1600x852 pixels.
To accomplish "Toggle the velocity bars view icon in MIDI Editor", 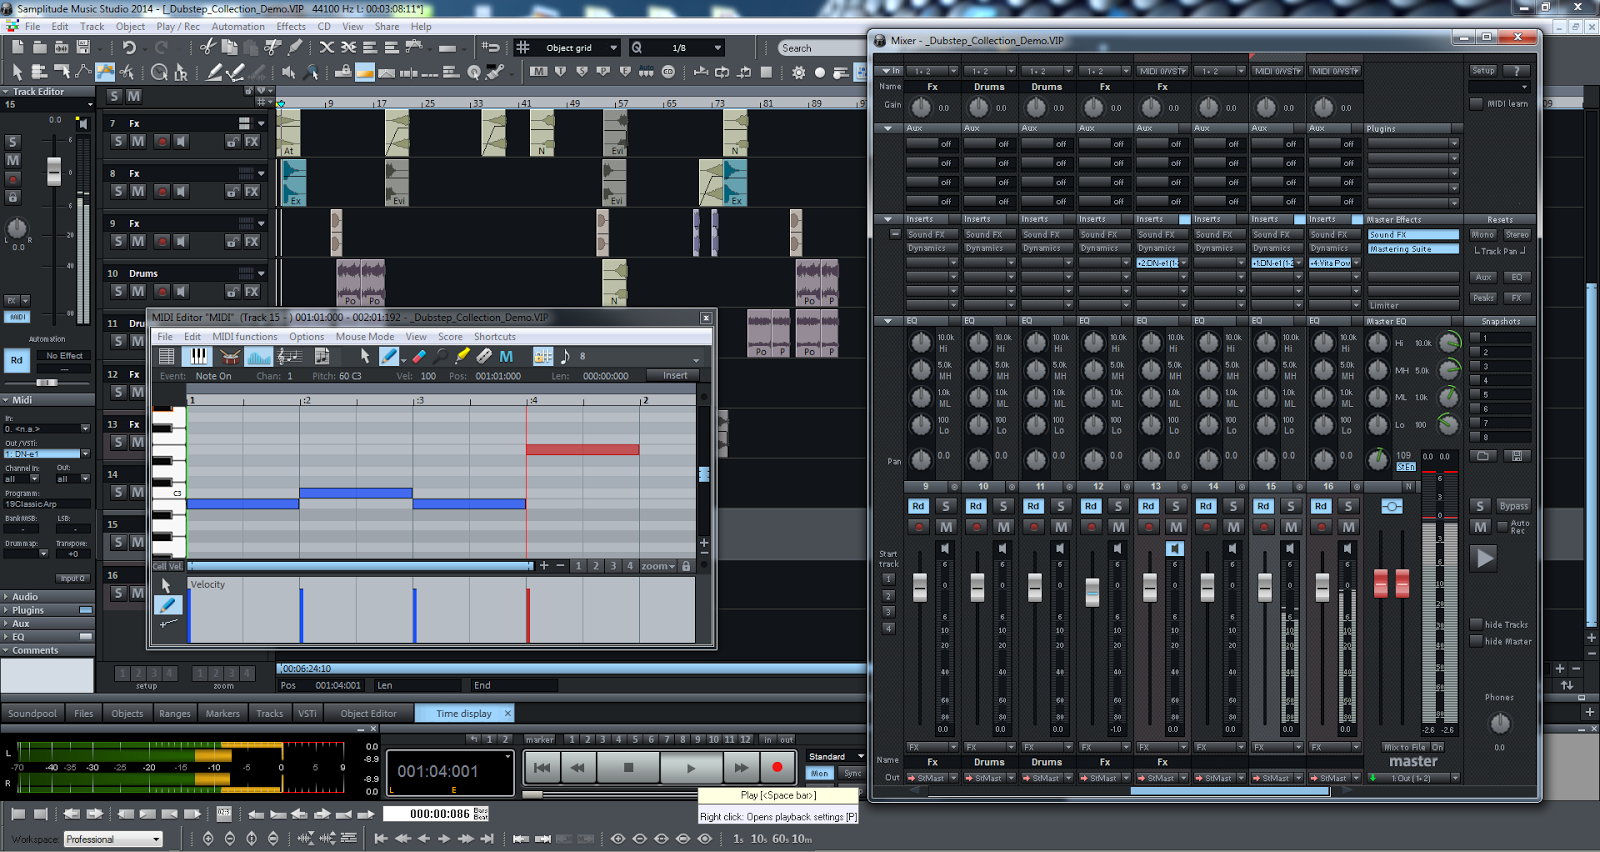I will coord(259,356).
